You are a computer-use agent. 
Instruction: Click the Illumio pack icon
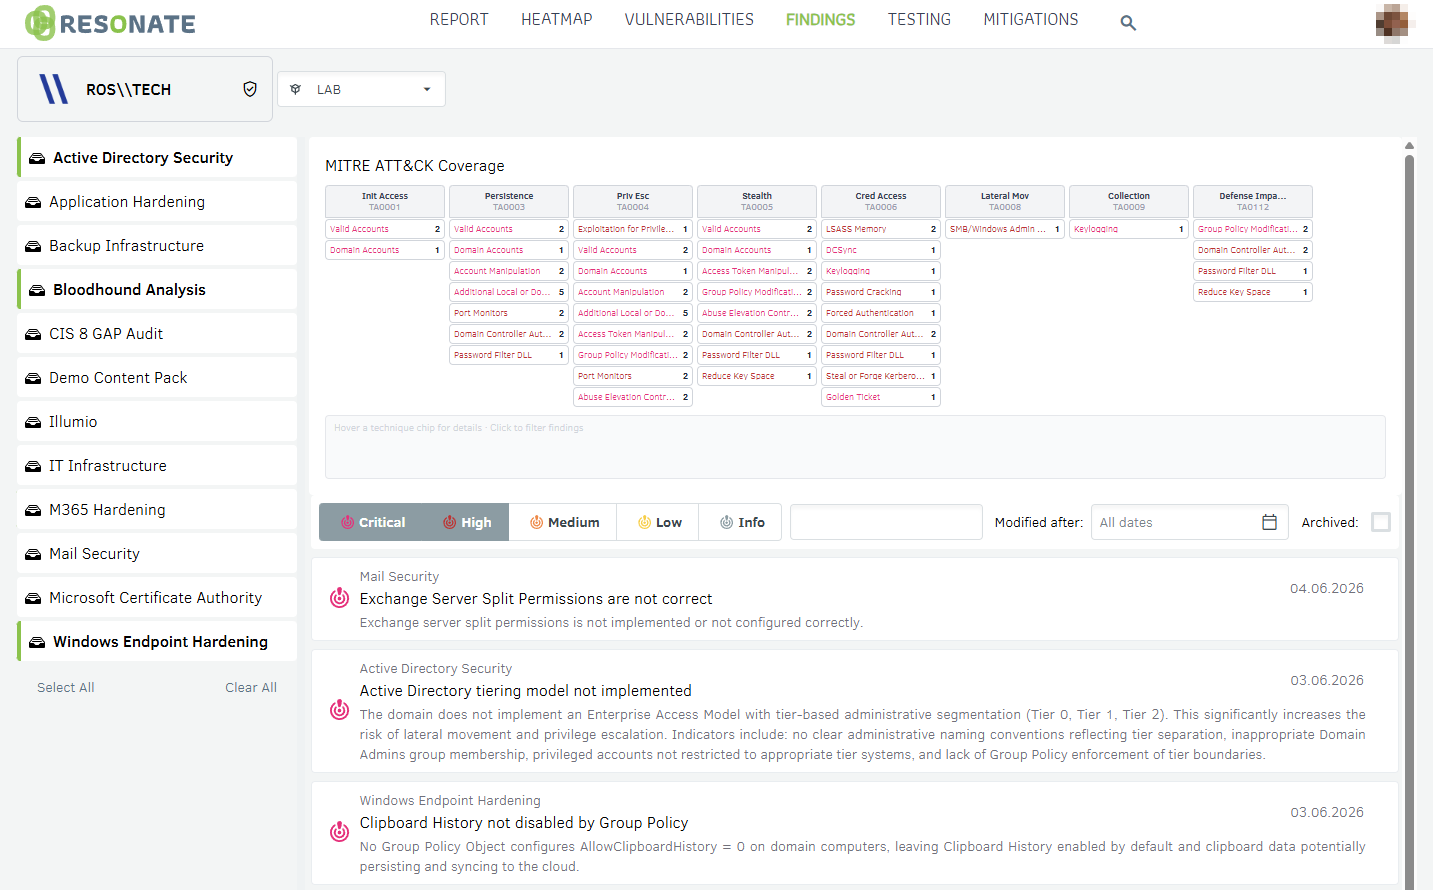coord(33,422)
